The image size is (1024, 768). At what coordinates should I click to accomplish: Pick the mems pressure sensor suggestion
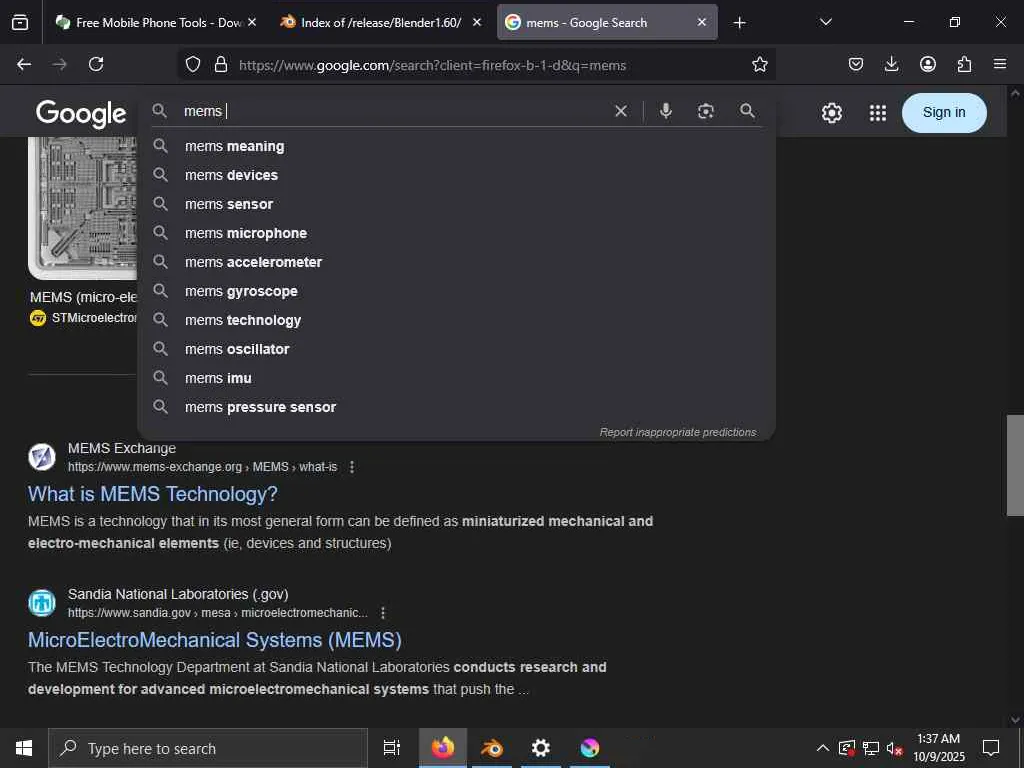point(456,407)
